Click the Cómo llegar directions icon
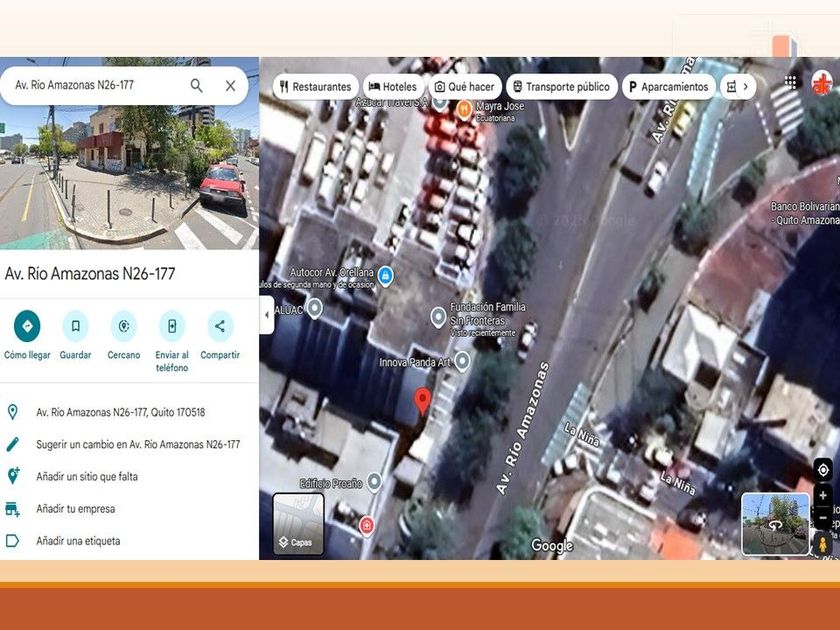Screen dimensions: 840x630 pos(27,326)
